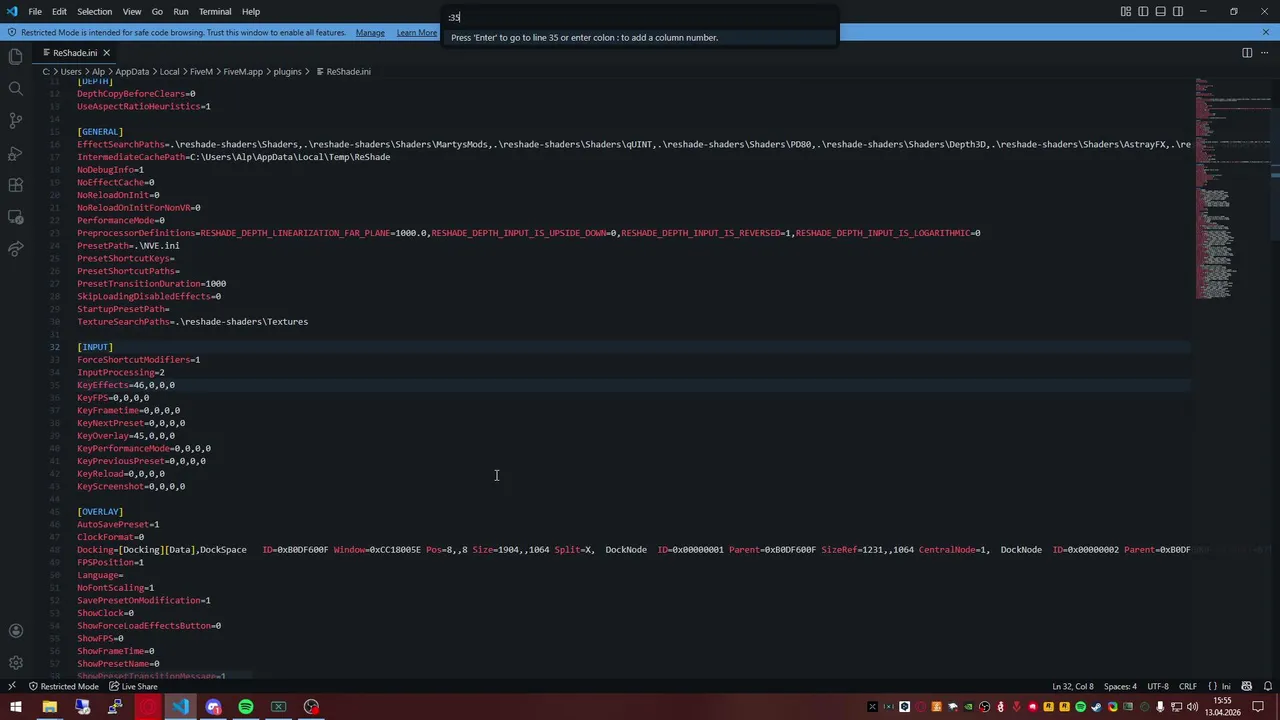Open the editor More Actions ellipsis
1280x720 pixels.
tap(1265, 53)
